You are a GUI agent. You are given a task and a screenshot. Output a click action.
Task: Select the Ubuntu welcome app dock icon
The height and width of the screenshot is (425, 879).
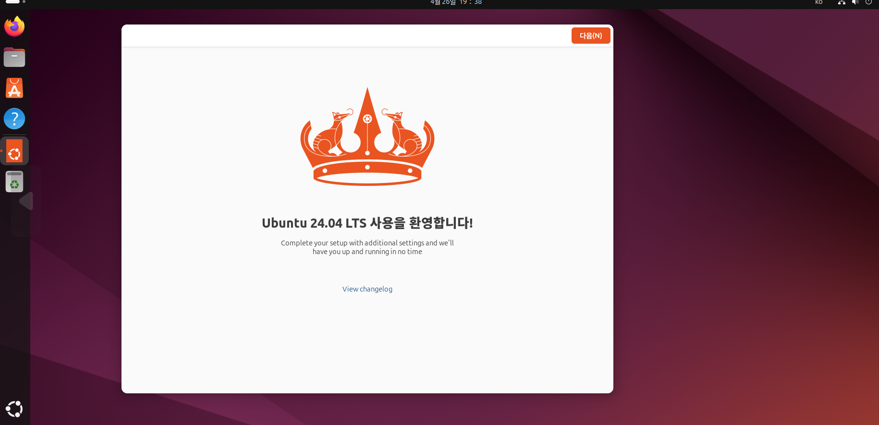pos(15,151)
